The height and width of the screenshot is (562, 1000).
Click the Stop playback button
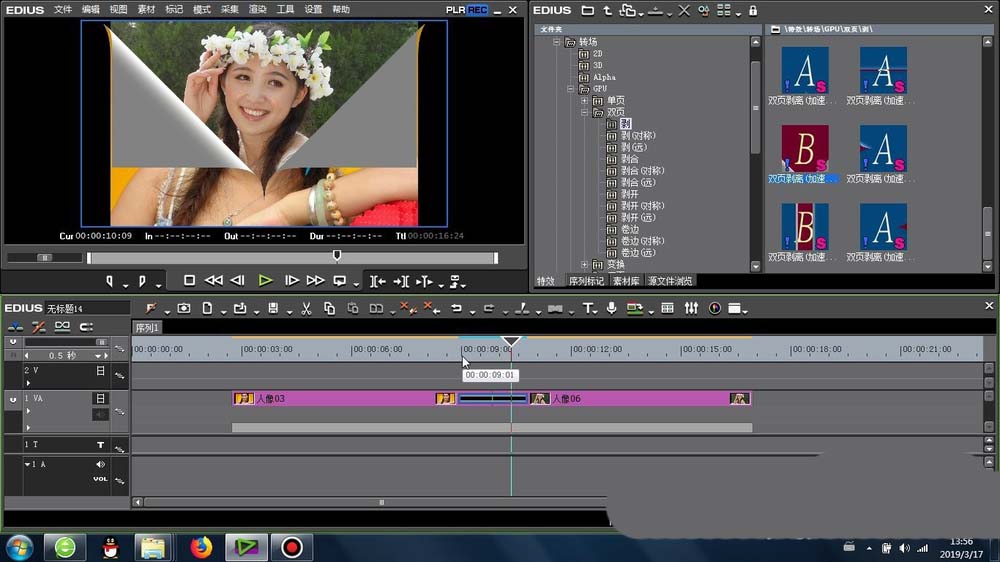(189, 281)
